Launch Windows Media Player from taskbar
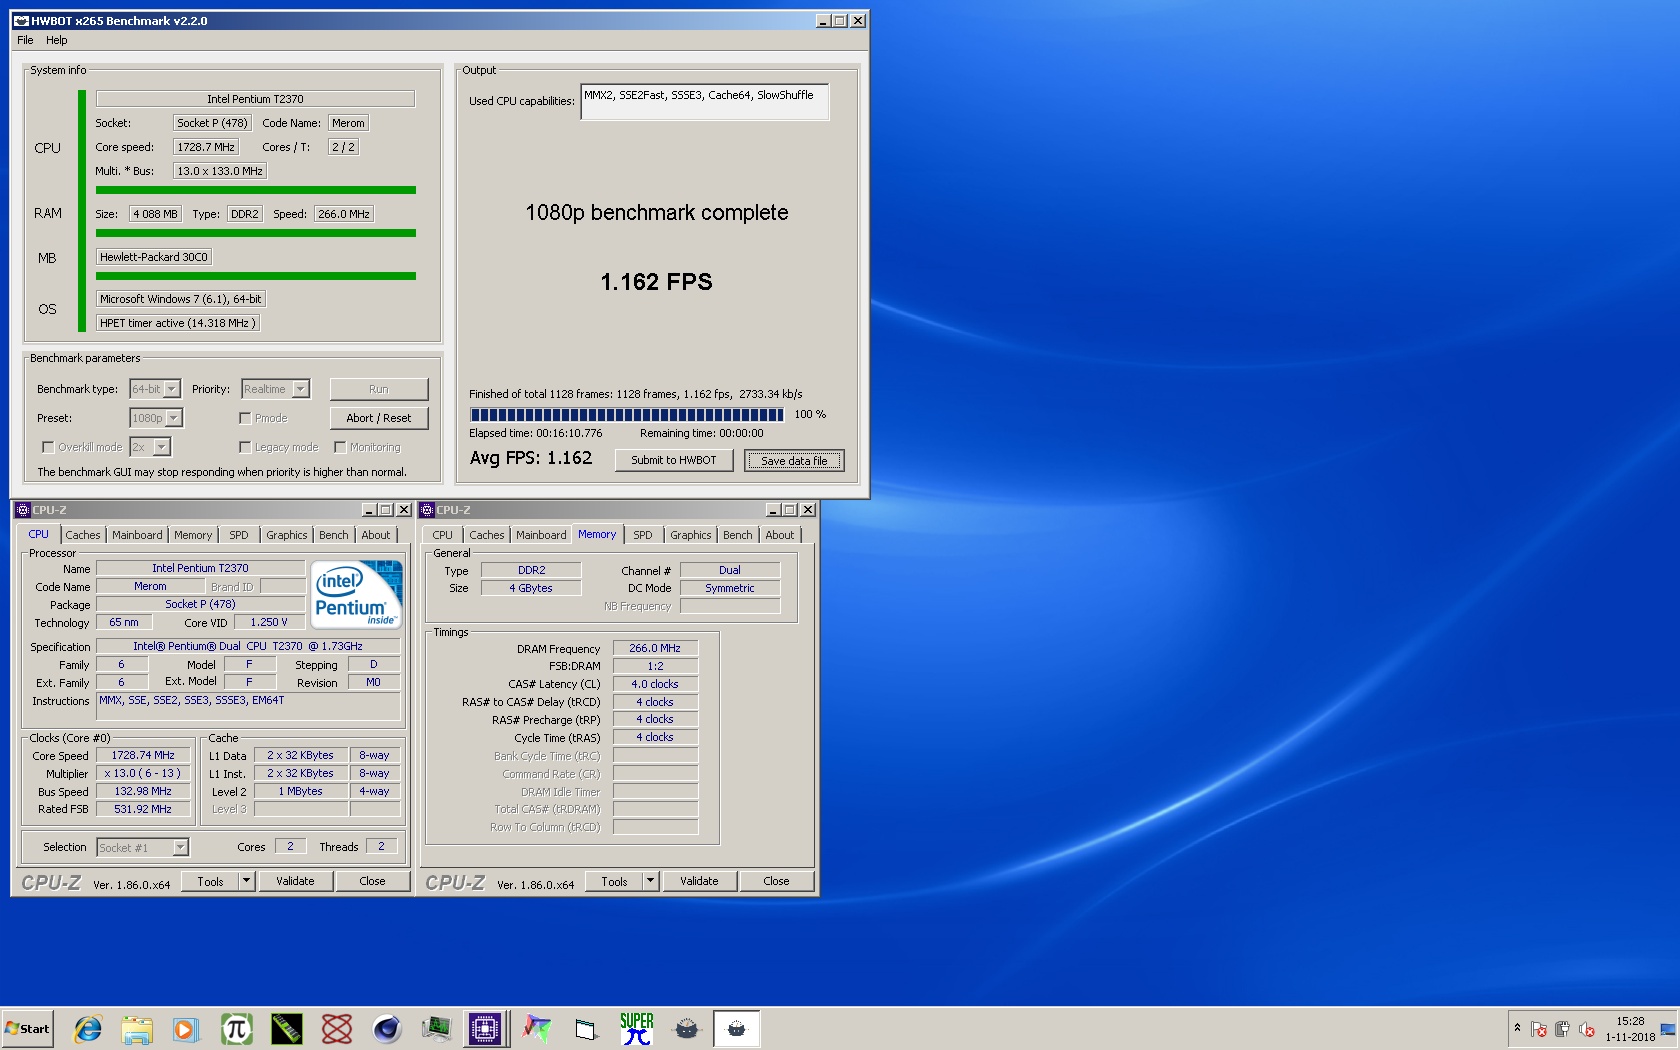The image size is (1680, 1050). (x=186, y=1028)
